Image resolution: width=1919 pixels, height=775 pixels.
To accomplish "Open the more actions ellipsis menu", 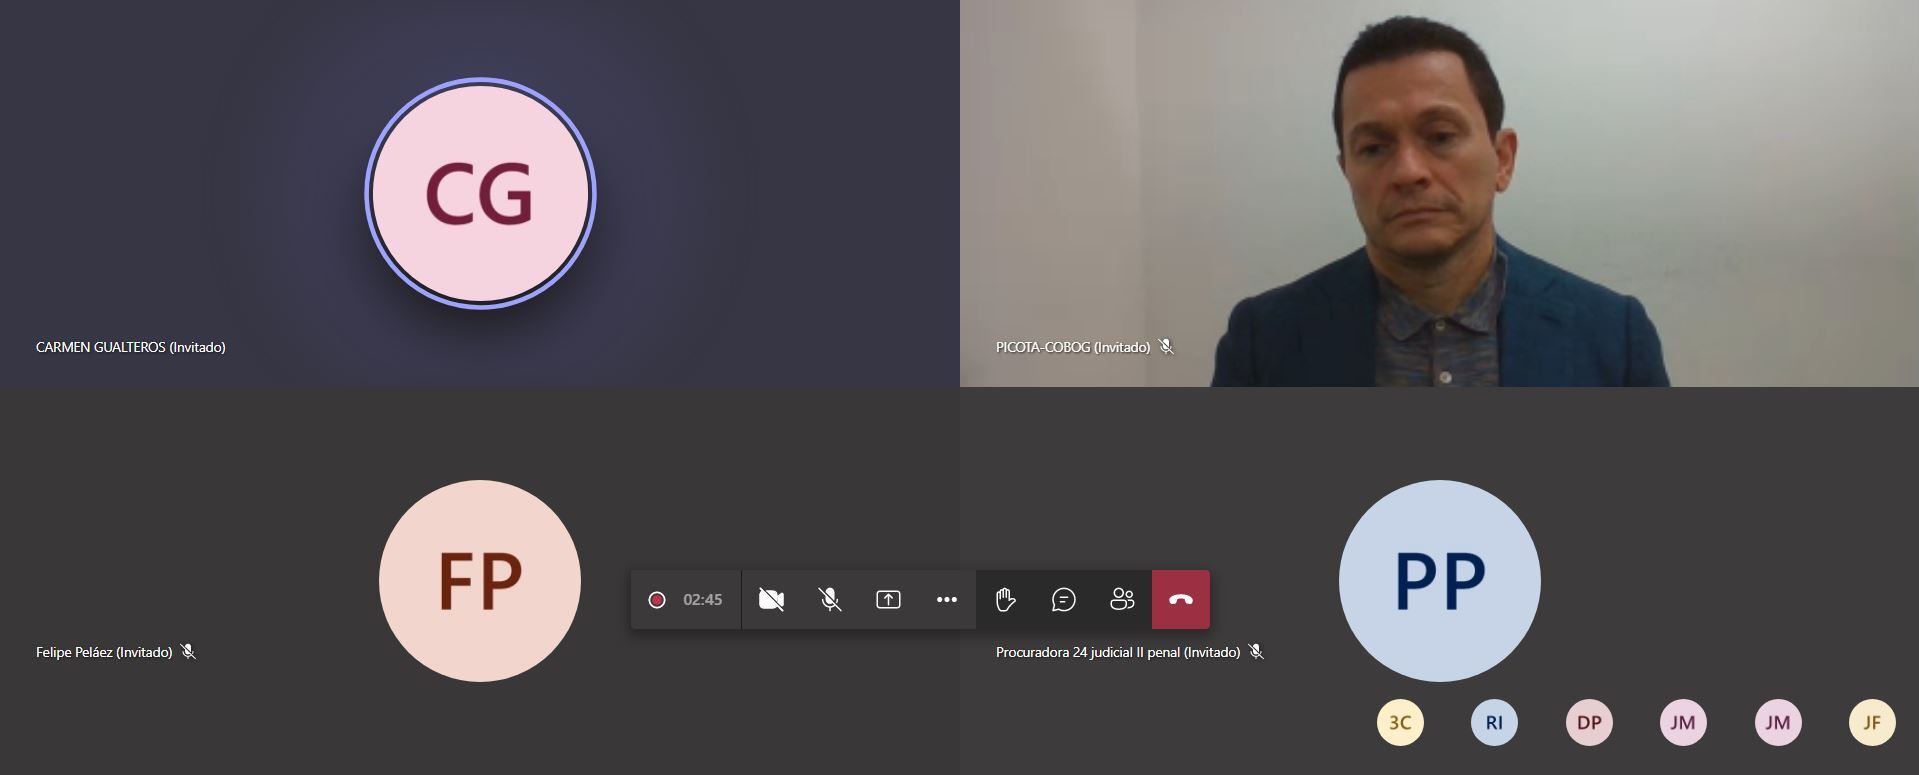I will (946, 599).
